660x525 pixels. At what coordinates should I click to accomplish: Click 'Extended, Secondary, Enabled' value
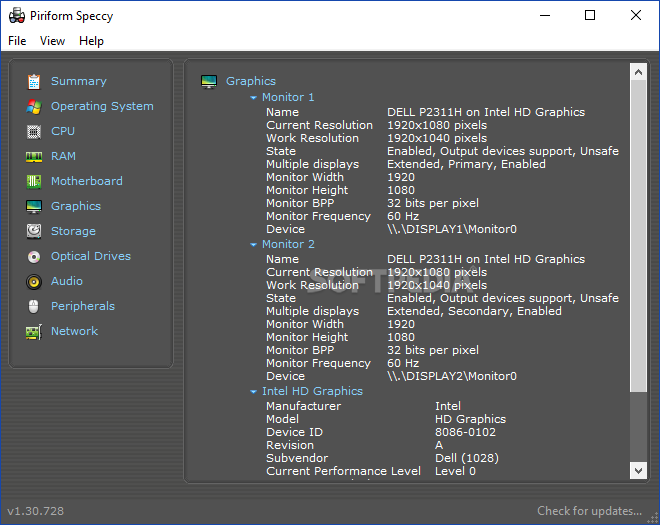point(474,311)
